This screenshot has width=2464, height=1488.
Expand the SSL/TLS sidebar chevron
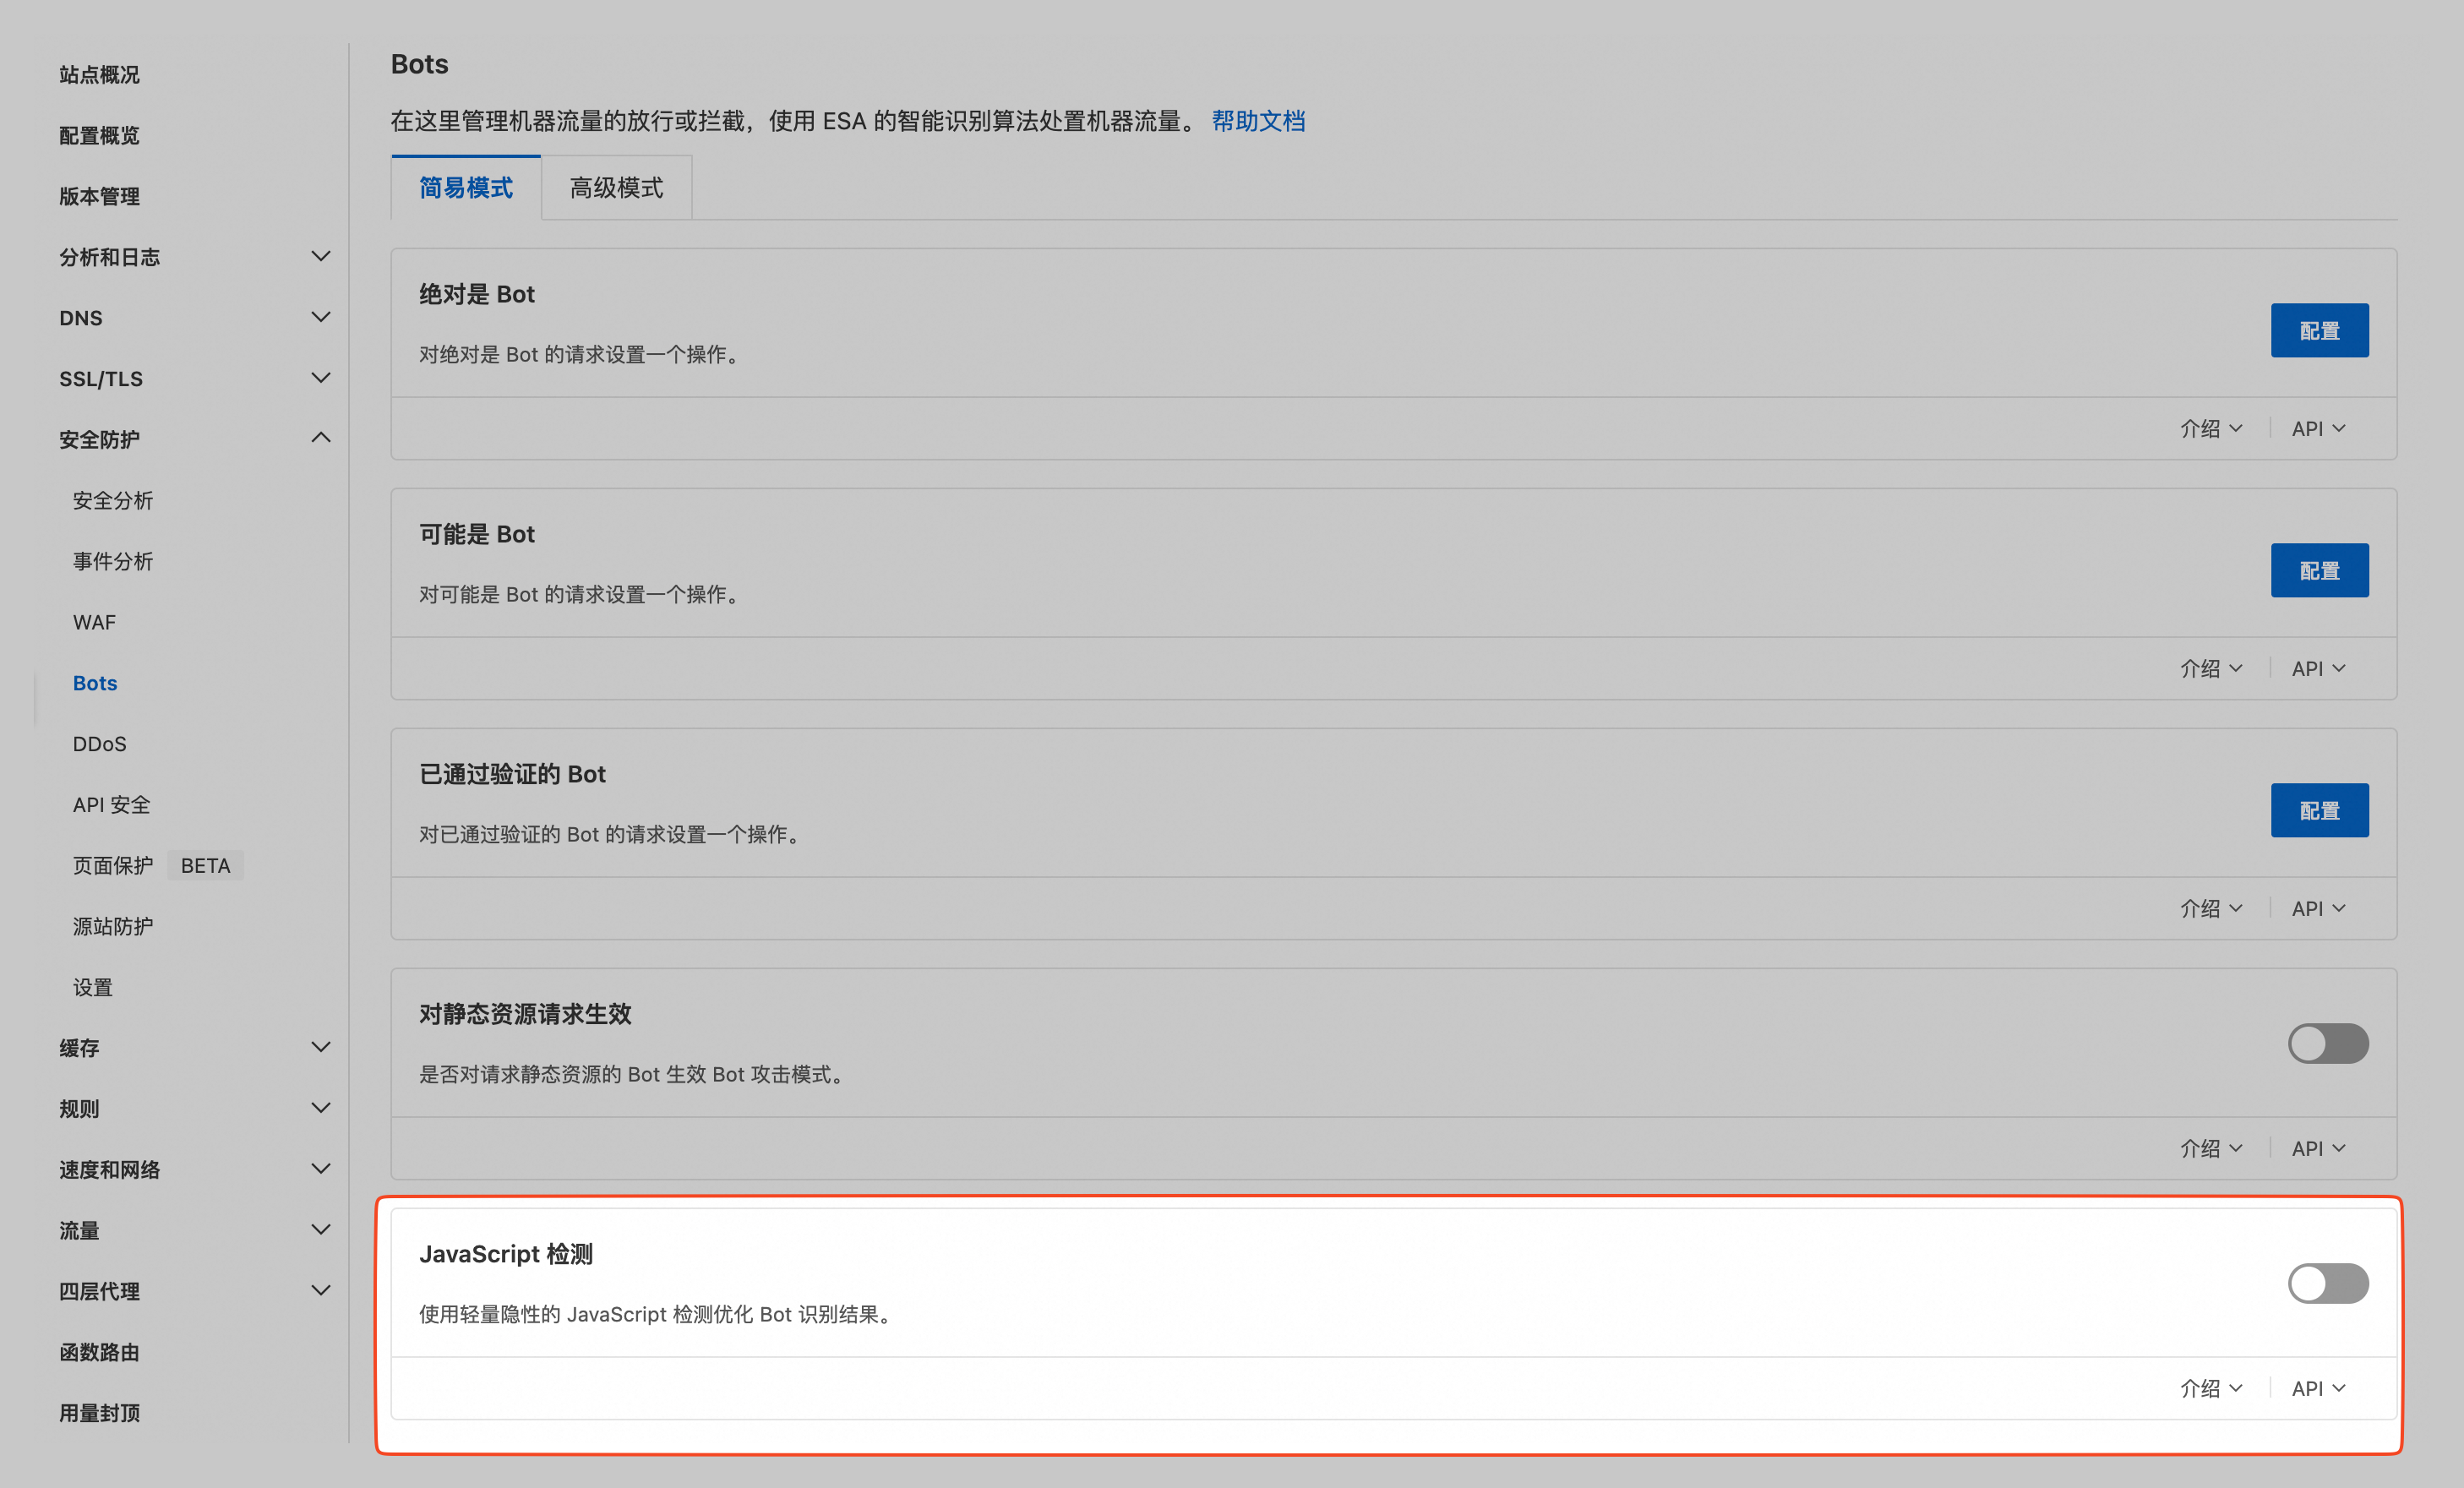click(320, 378)
